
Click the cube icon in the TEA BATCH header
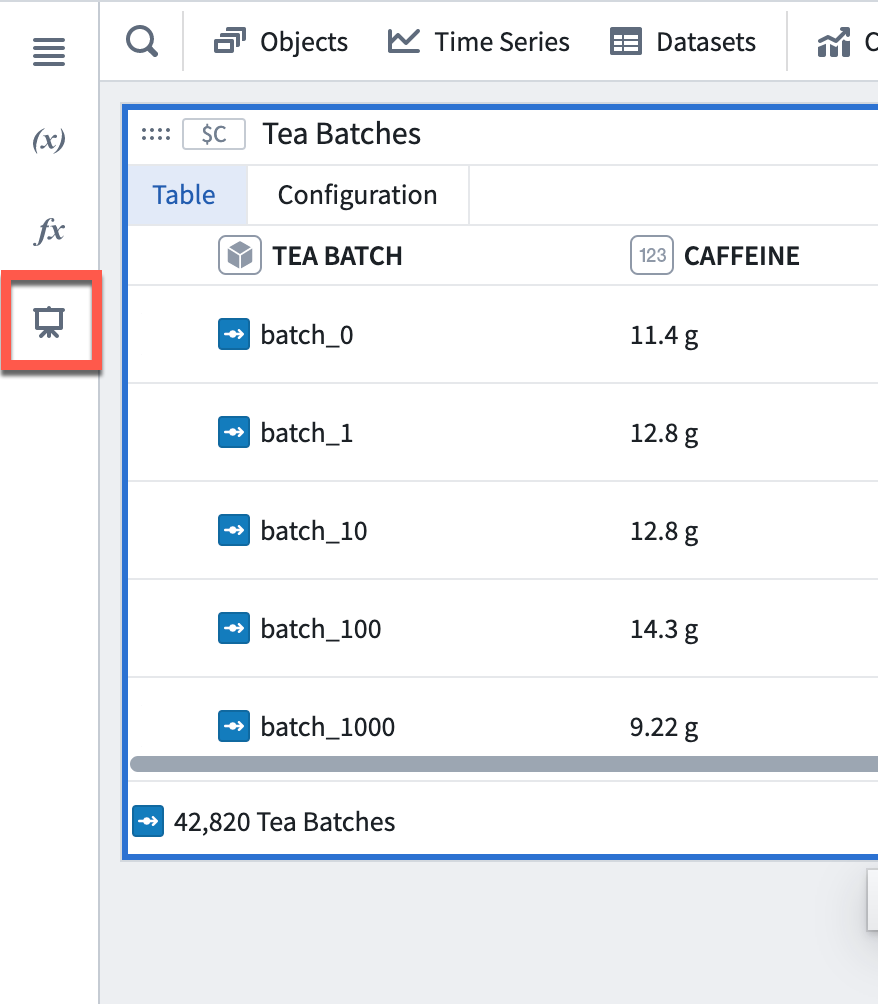240,255
